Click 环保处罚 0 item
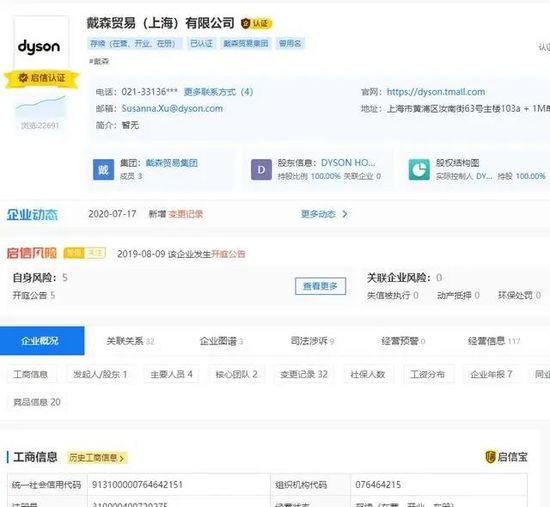The height and width of the screenshot is (507, 550). click(x=519, y=295)
